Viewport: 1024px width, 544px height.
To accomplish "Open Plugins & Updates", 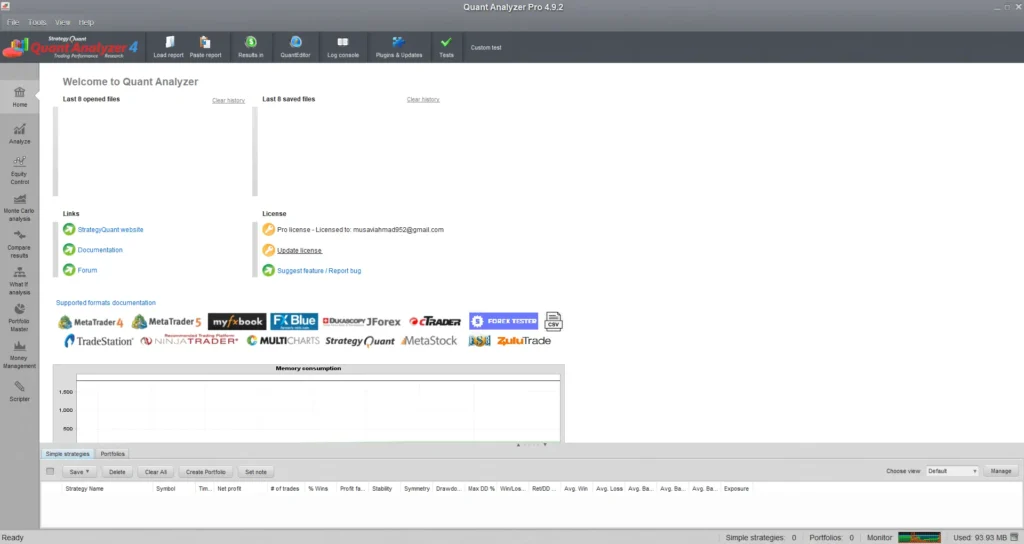I will pyautogui.click(x=398, y=42).
